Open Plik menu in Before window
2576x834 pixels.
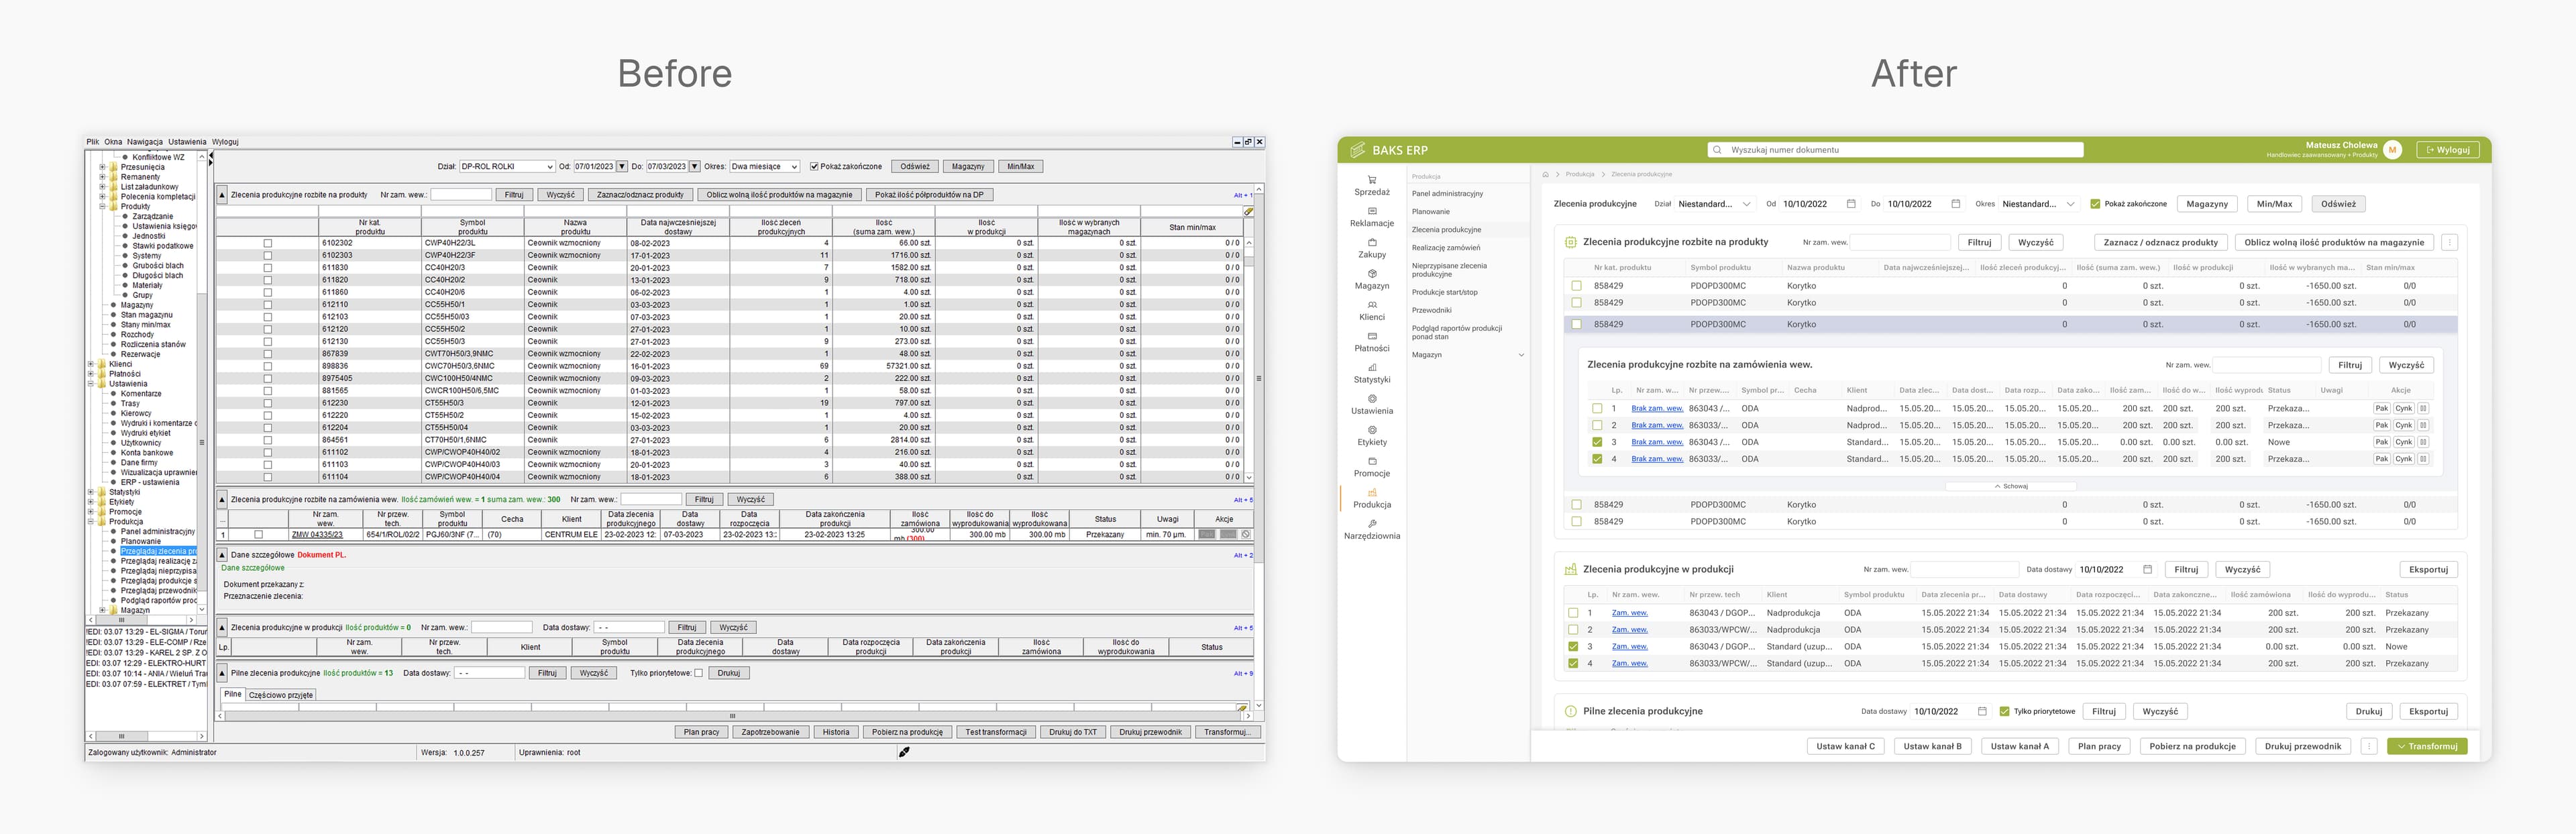(x=93, y=142)
